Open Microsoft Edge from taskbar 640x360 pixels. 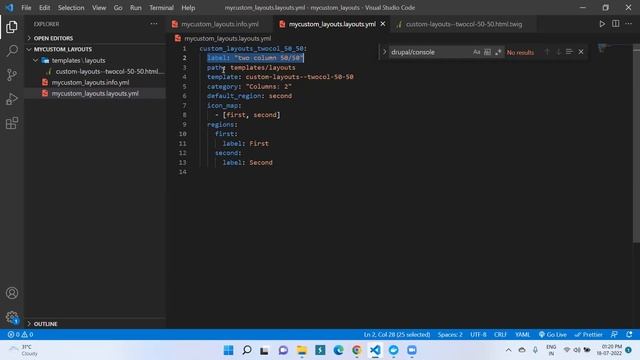(x=338, y=350)
